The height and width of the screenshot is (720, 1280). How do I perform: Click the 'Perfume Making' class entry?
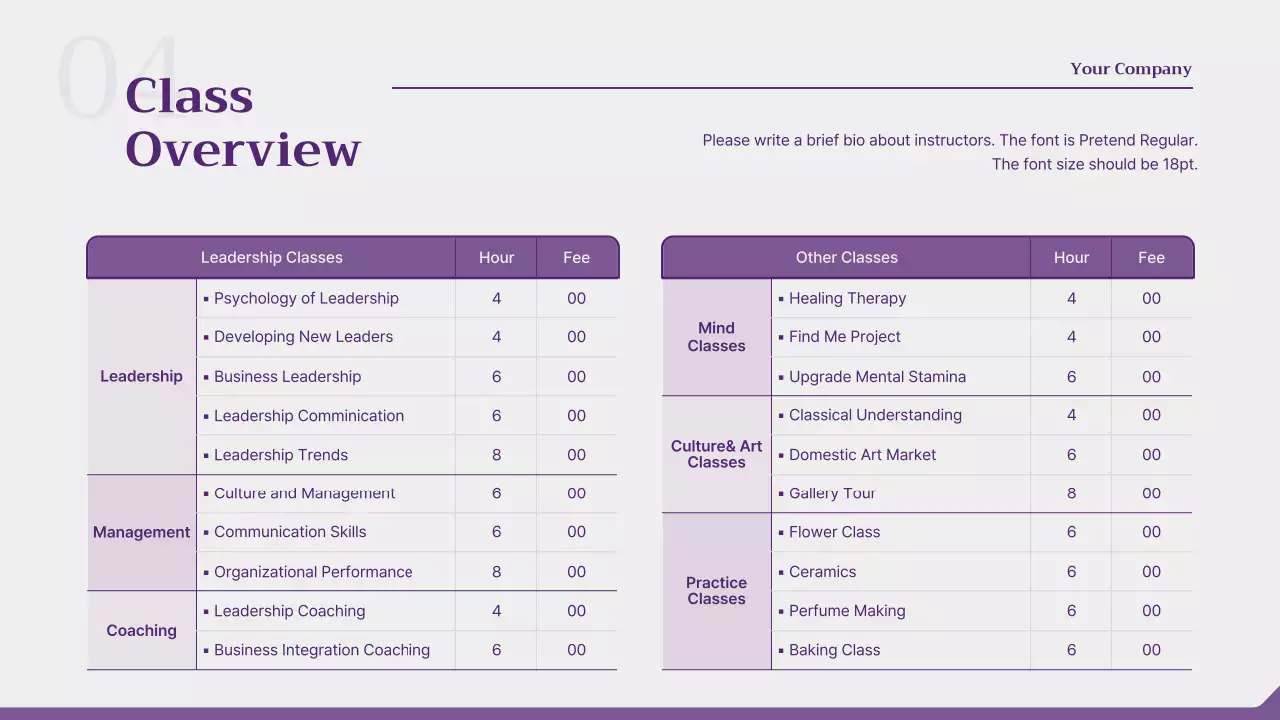click(847, 611)
